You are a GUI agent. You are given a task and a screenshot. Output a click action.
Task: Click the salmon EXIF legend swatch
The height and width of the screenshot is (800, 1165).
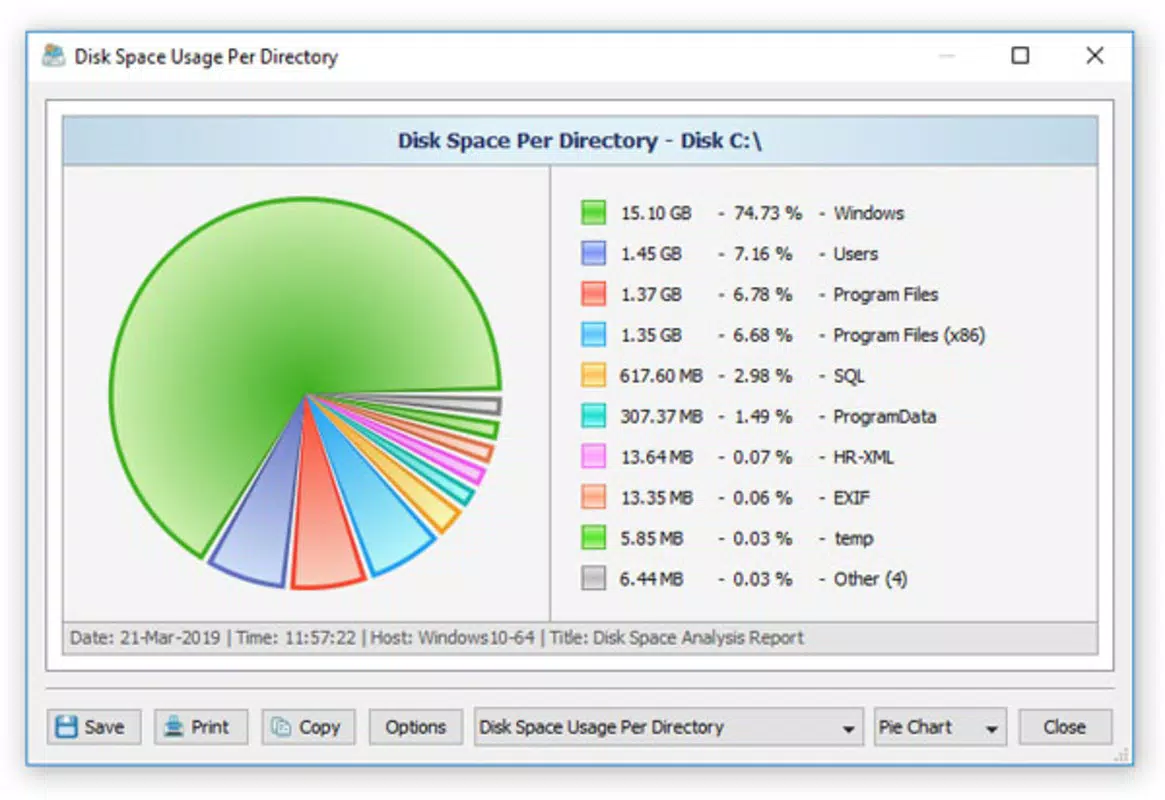tap(593, 497)
